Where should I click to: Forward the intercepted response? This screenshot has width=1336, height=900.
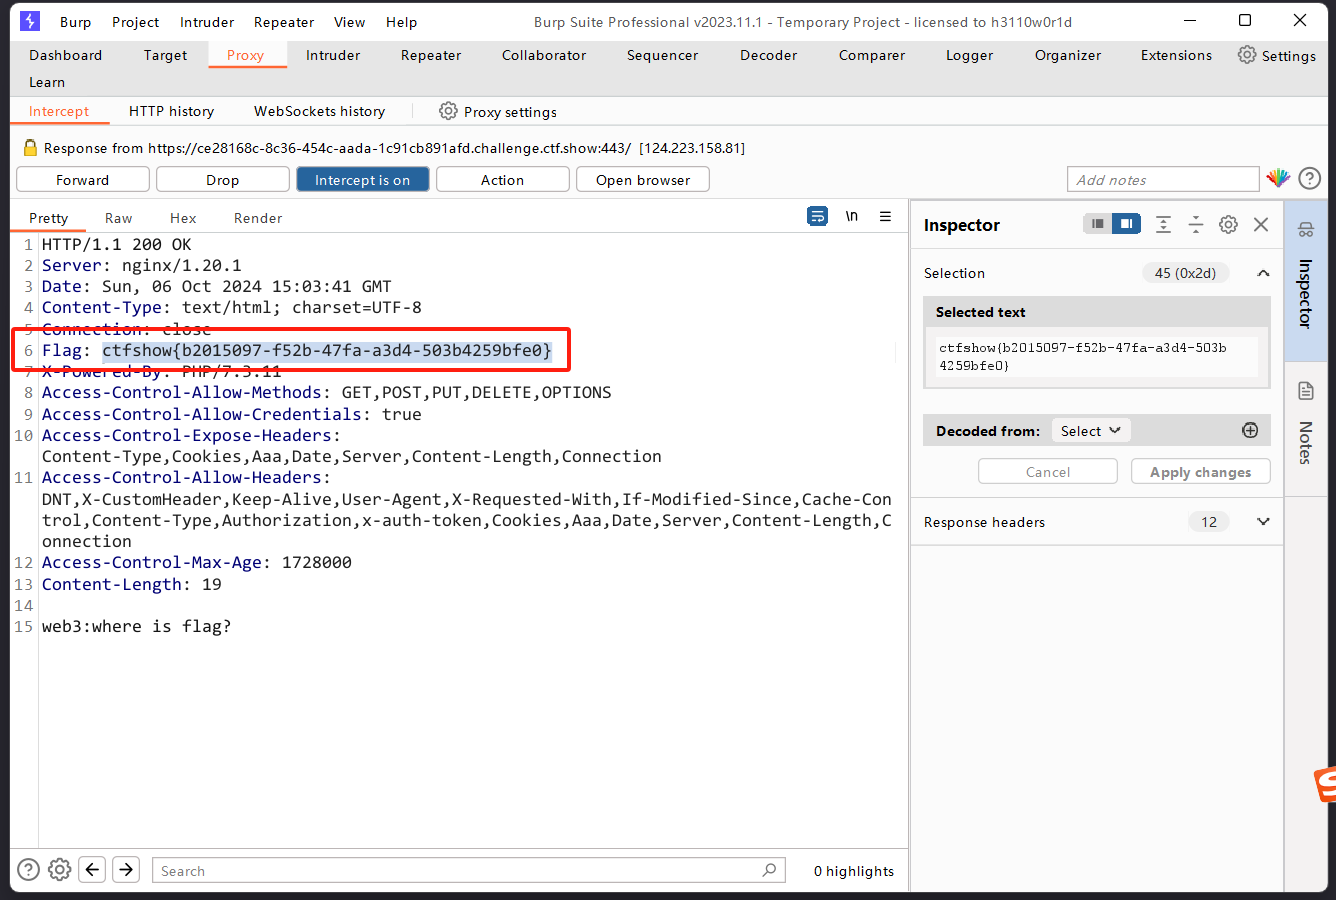click(x=83, y=179)
